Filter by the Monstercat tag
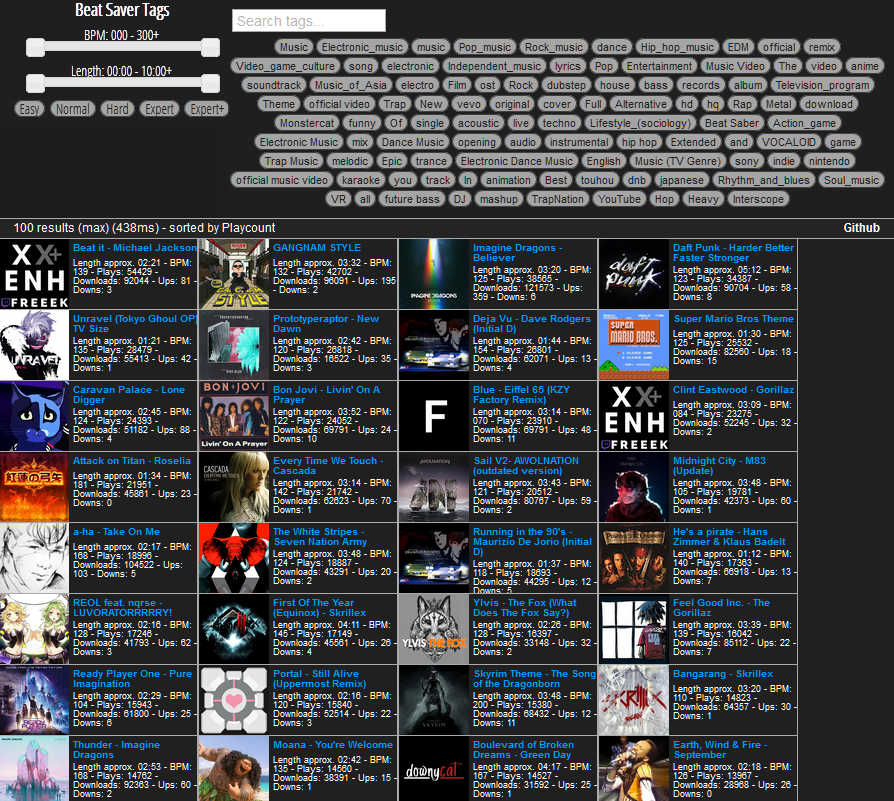 click(307, 123)
